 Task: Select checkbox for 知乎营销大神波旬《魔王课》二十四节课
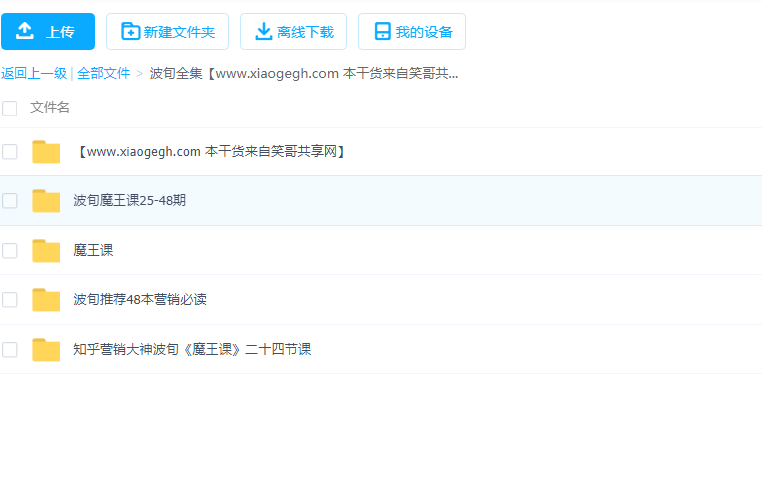click(9, 350)
